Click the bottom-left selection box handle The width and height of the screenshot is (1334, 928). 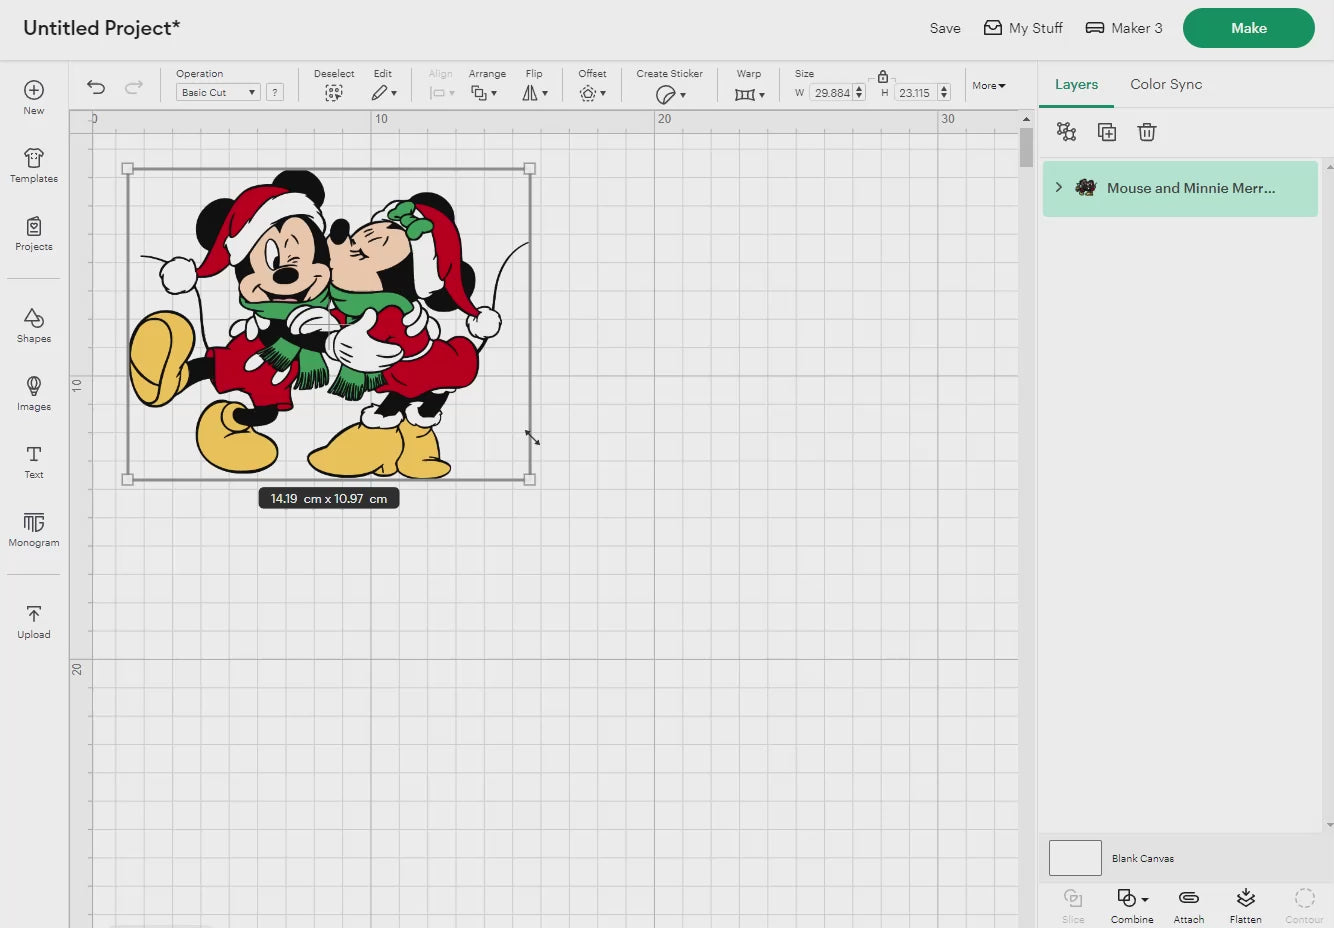127,480
